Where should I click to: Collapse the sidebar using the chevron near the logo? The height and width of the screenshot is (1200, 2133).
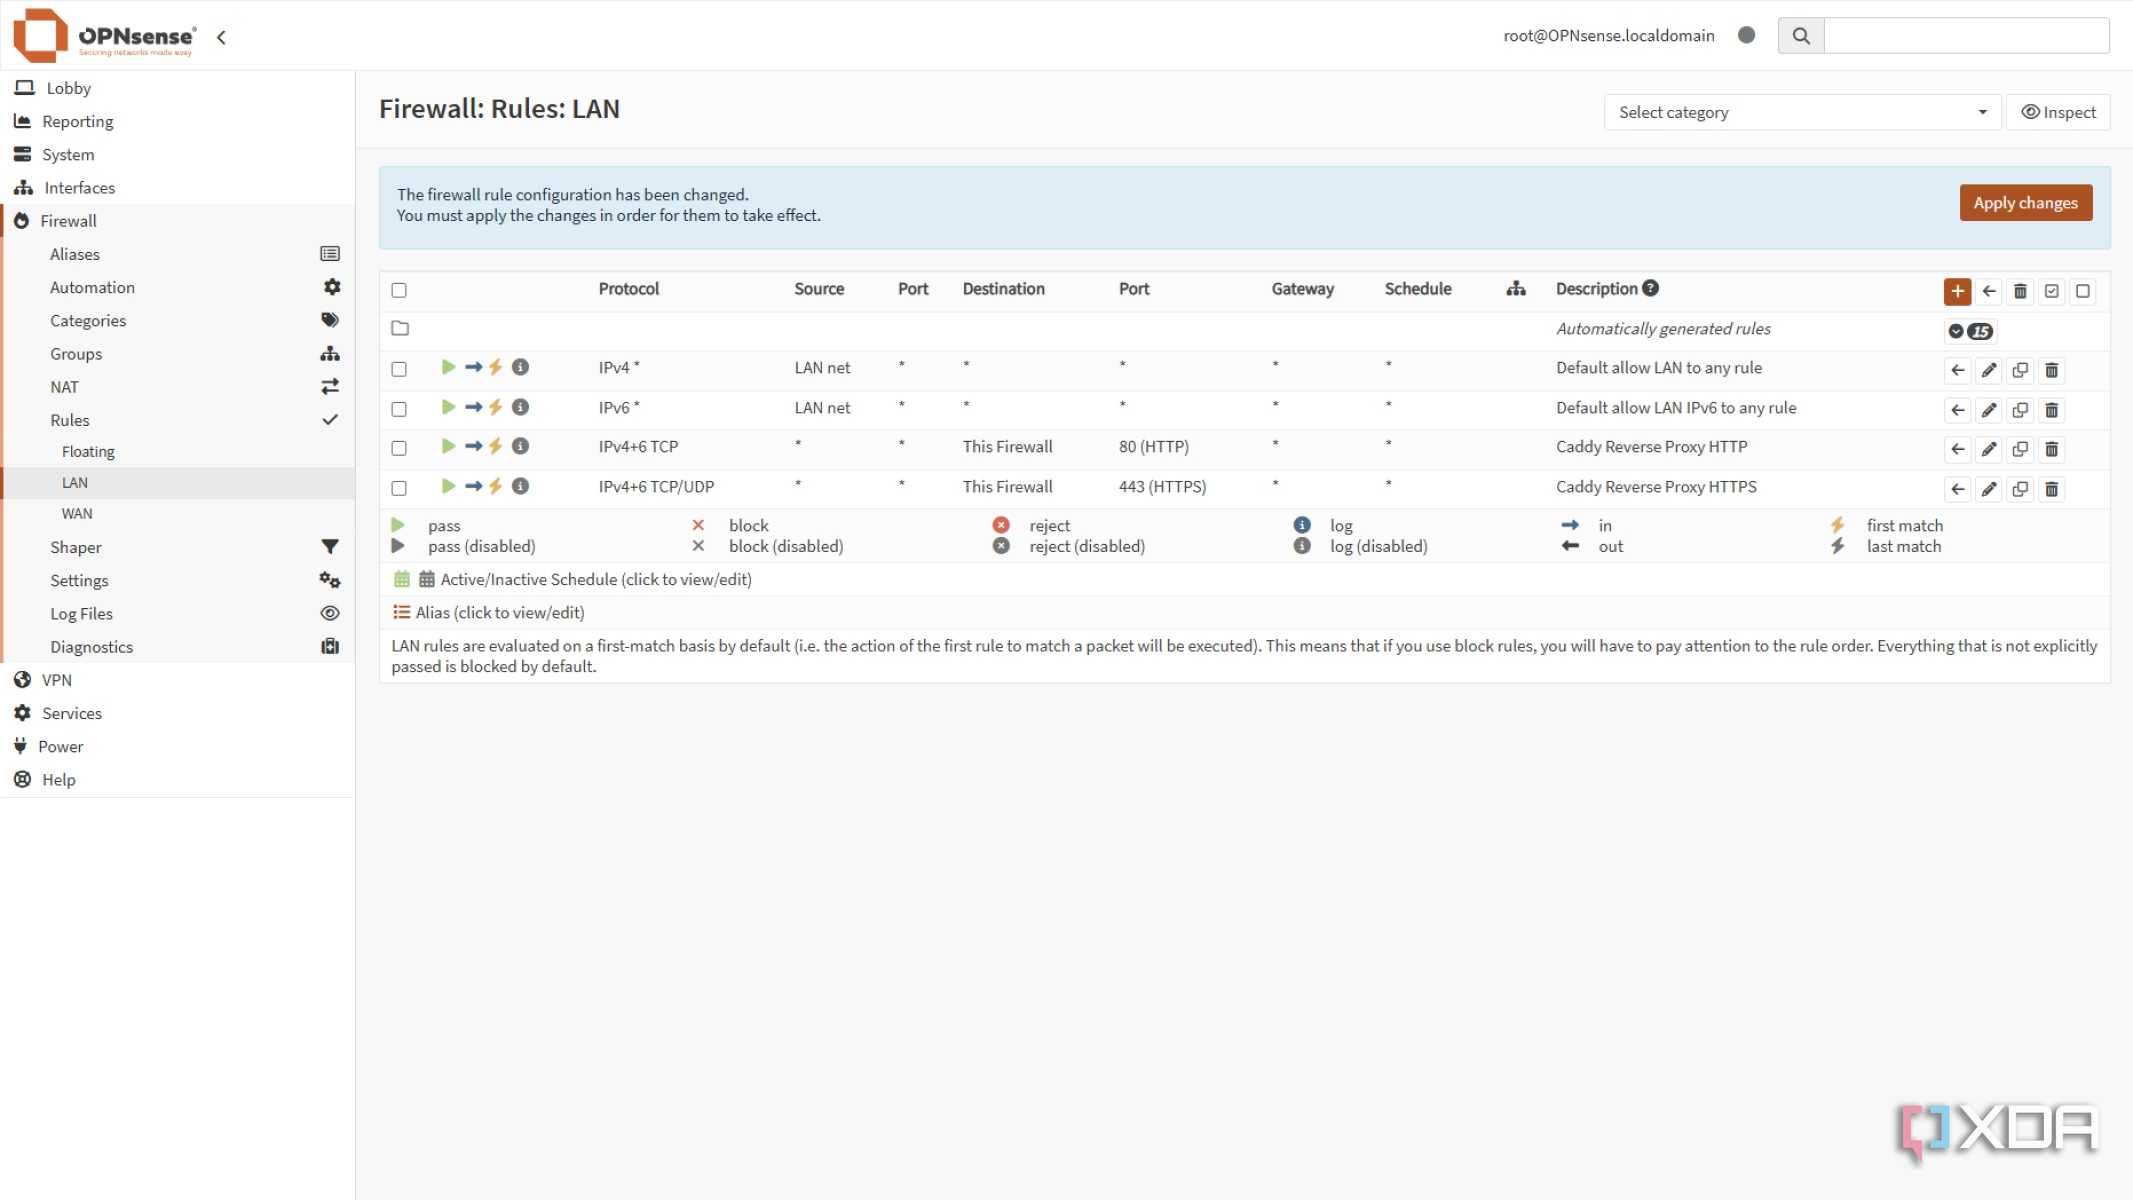[221, 37]
